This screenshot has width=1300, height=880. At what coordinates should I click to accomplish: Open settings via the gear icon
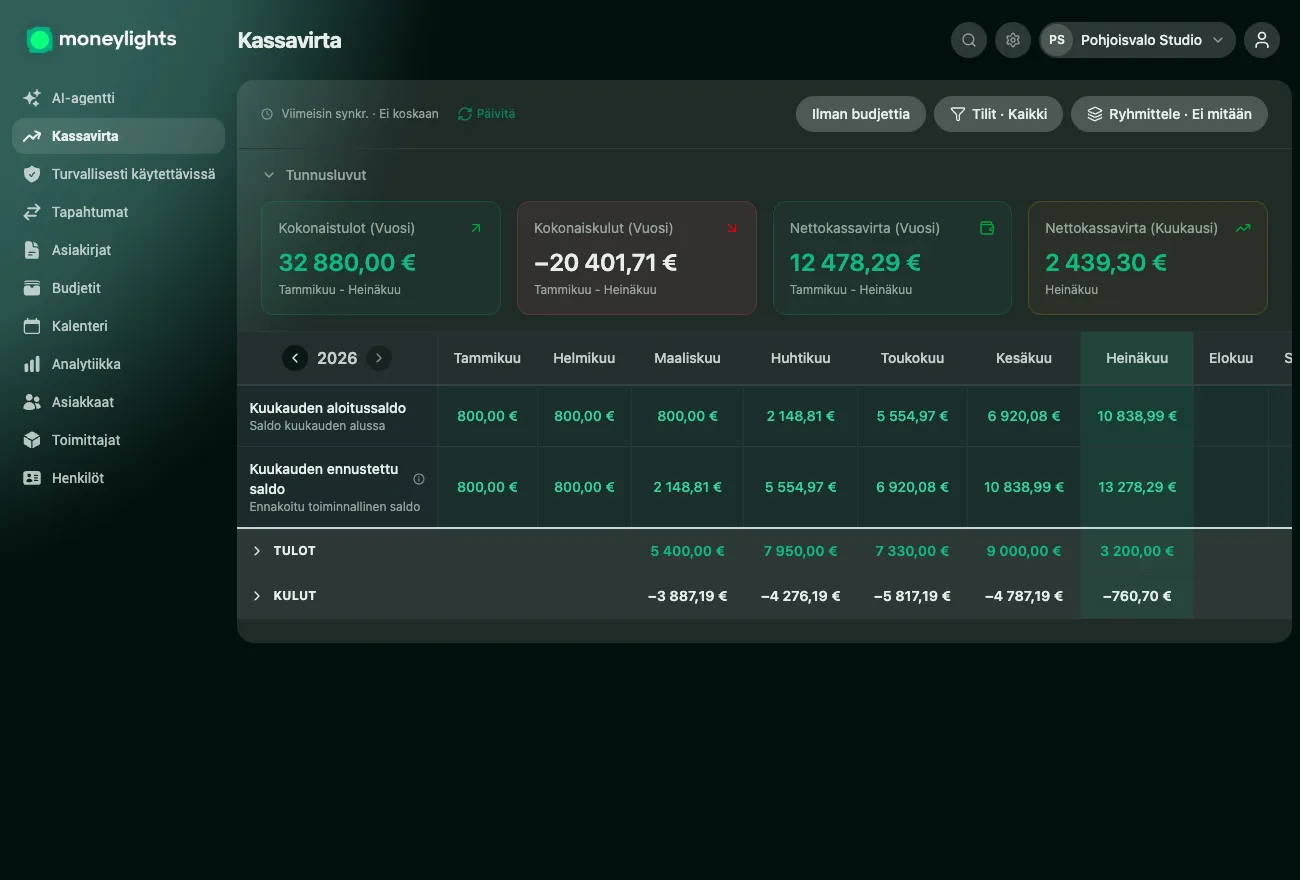[x=1013, y=40]
